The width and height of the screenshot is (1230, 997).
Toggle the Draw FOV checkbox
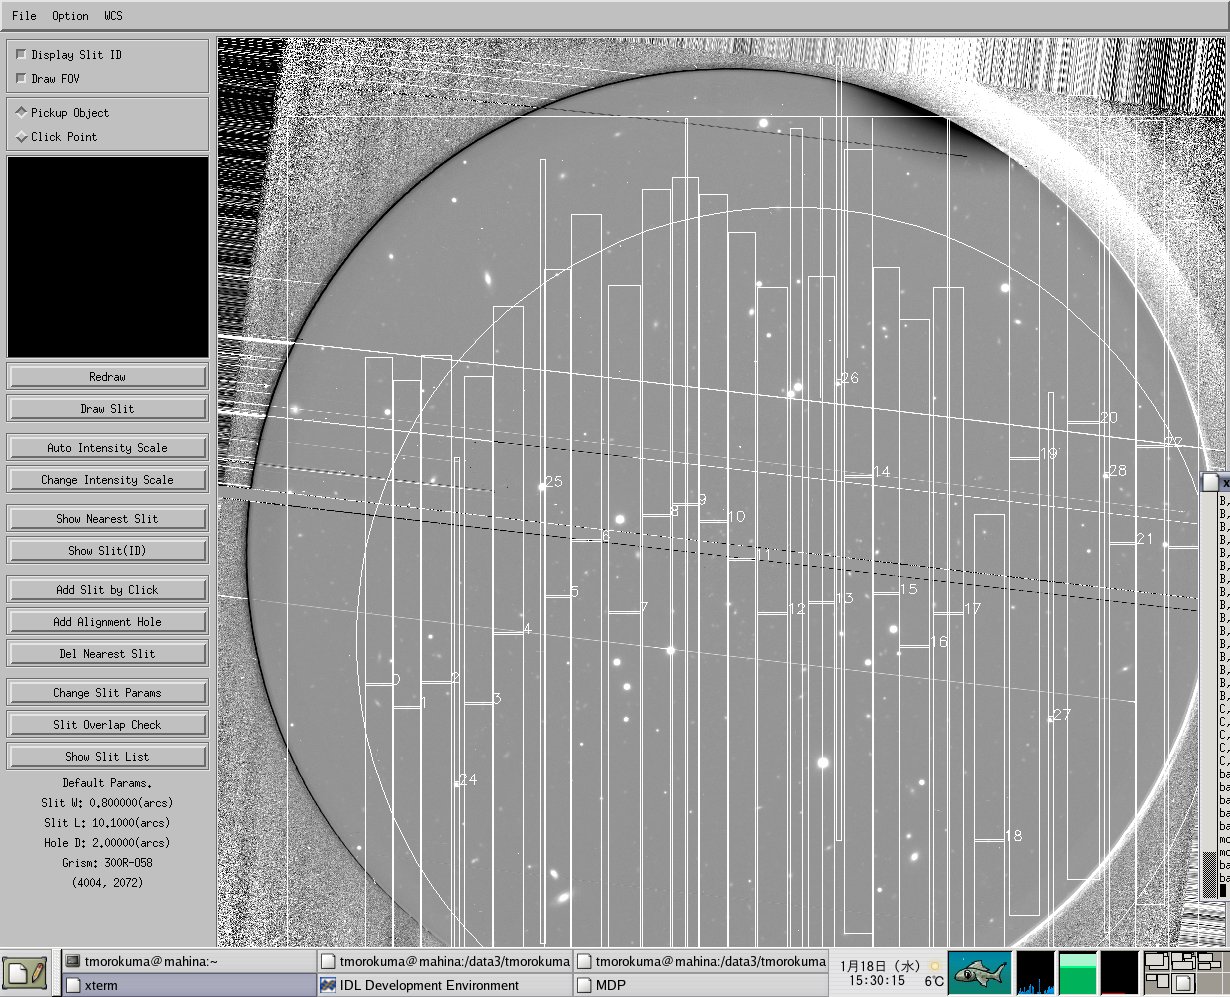click(22, 78)
